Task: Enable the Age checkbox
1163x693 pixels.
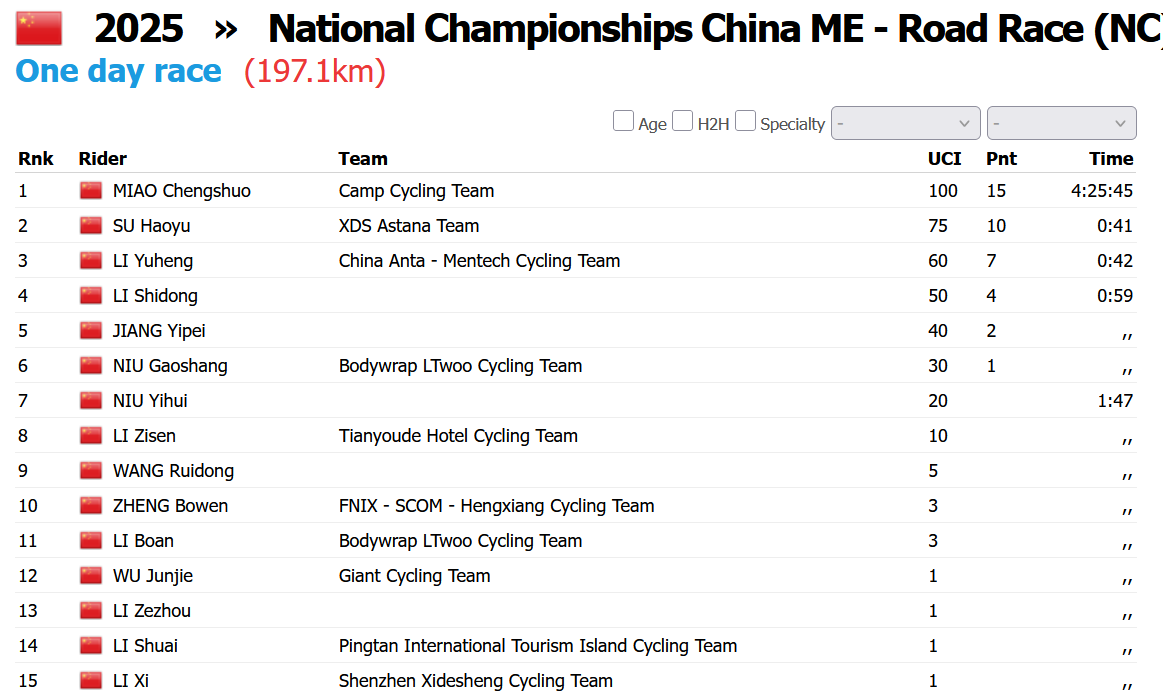Action: coord(623,122)
